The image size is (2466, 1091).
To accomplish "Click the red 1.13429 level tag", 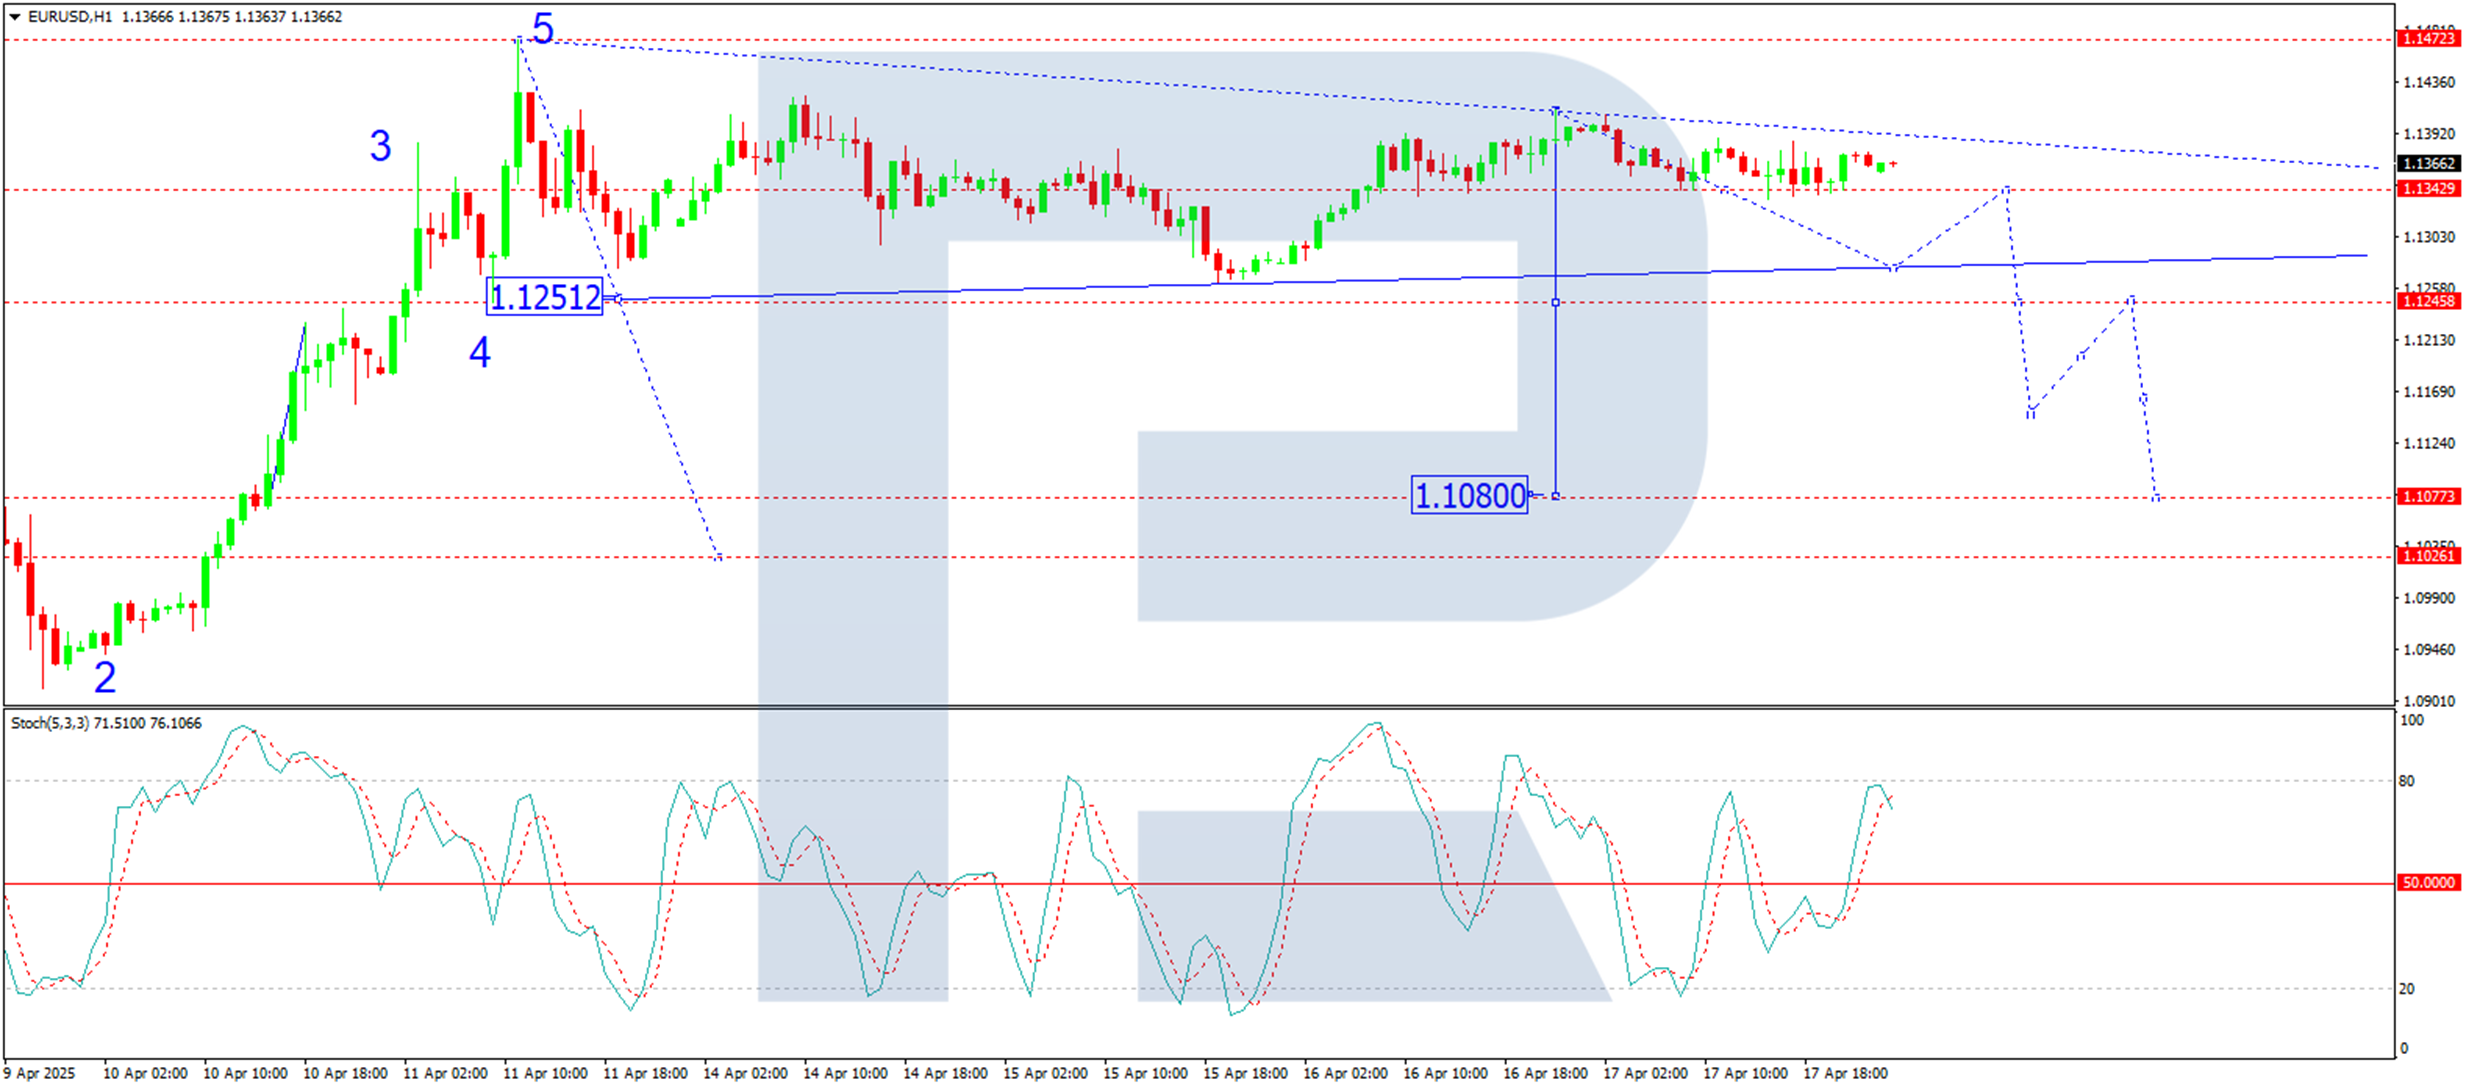I will [2428, 189].
